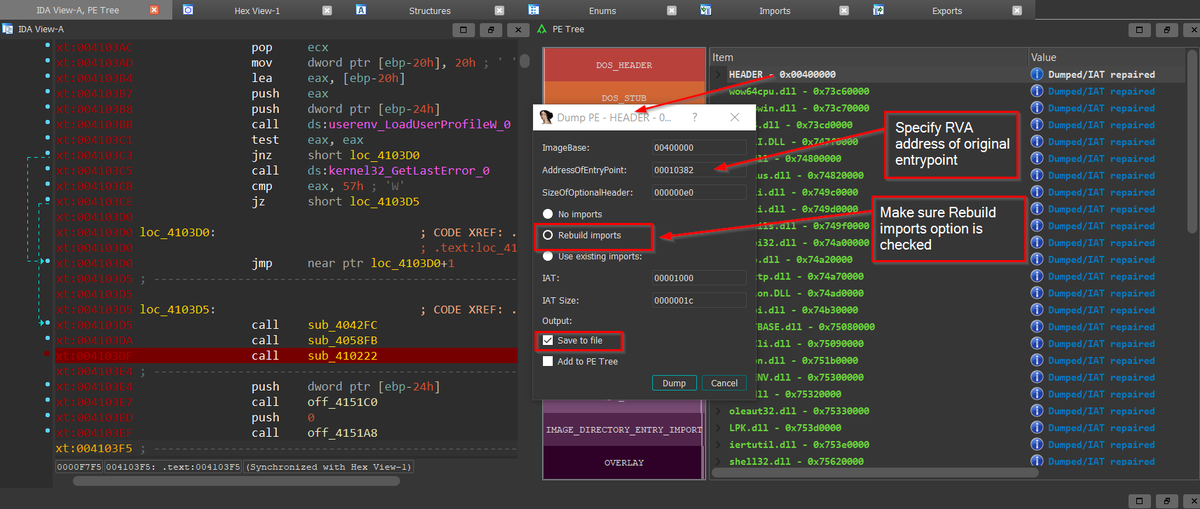Click the Exports tab icon

click(878, 10)
